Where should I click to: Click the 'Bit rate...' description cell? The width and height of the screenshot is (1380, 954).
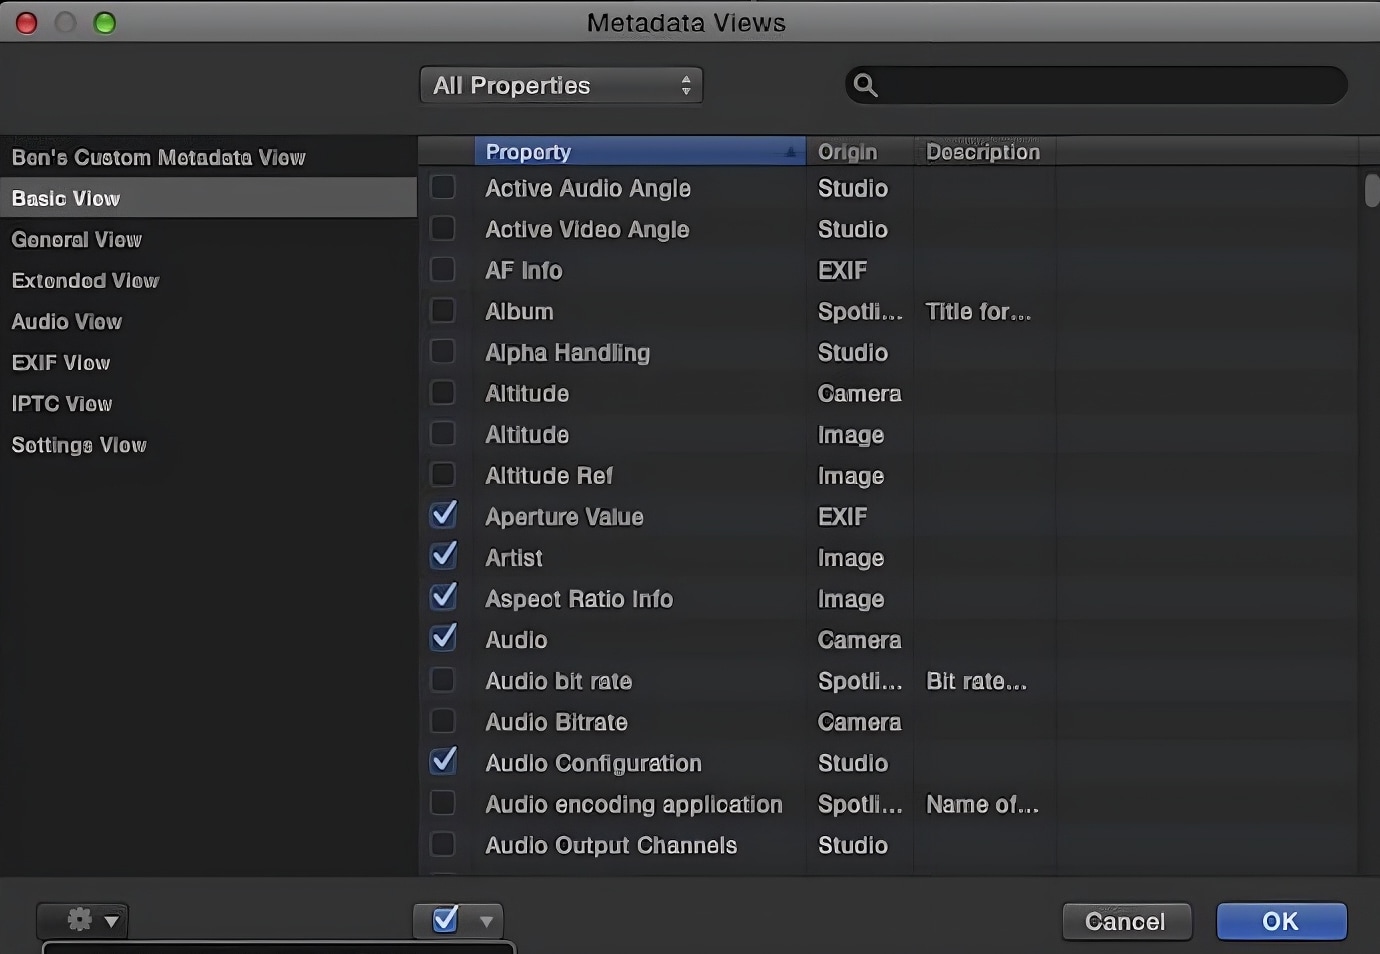pyautogui.click(x=976, y=681)
